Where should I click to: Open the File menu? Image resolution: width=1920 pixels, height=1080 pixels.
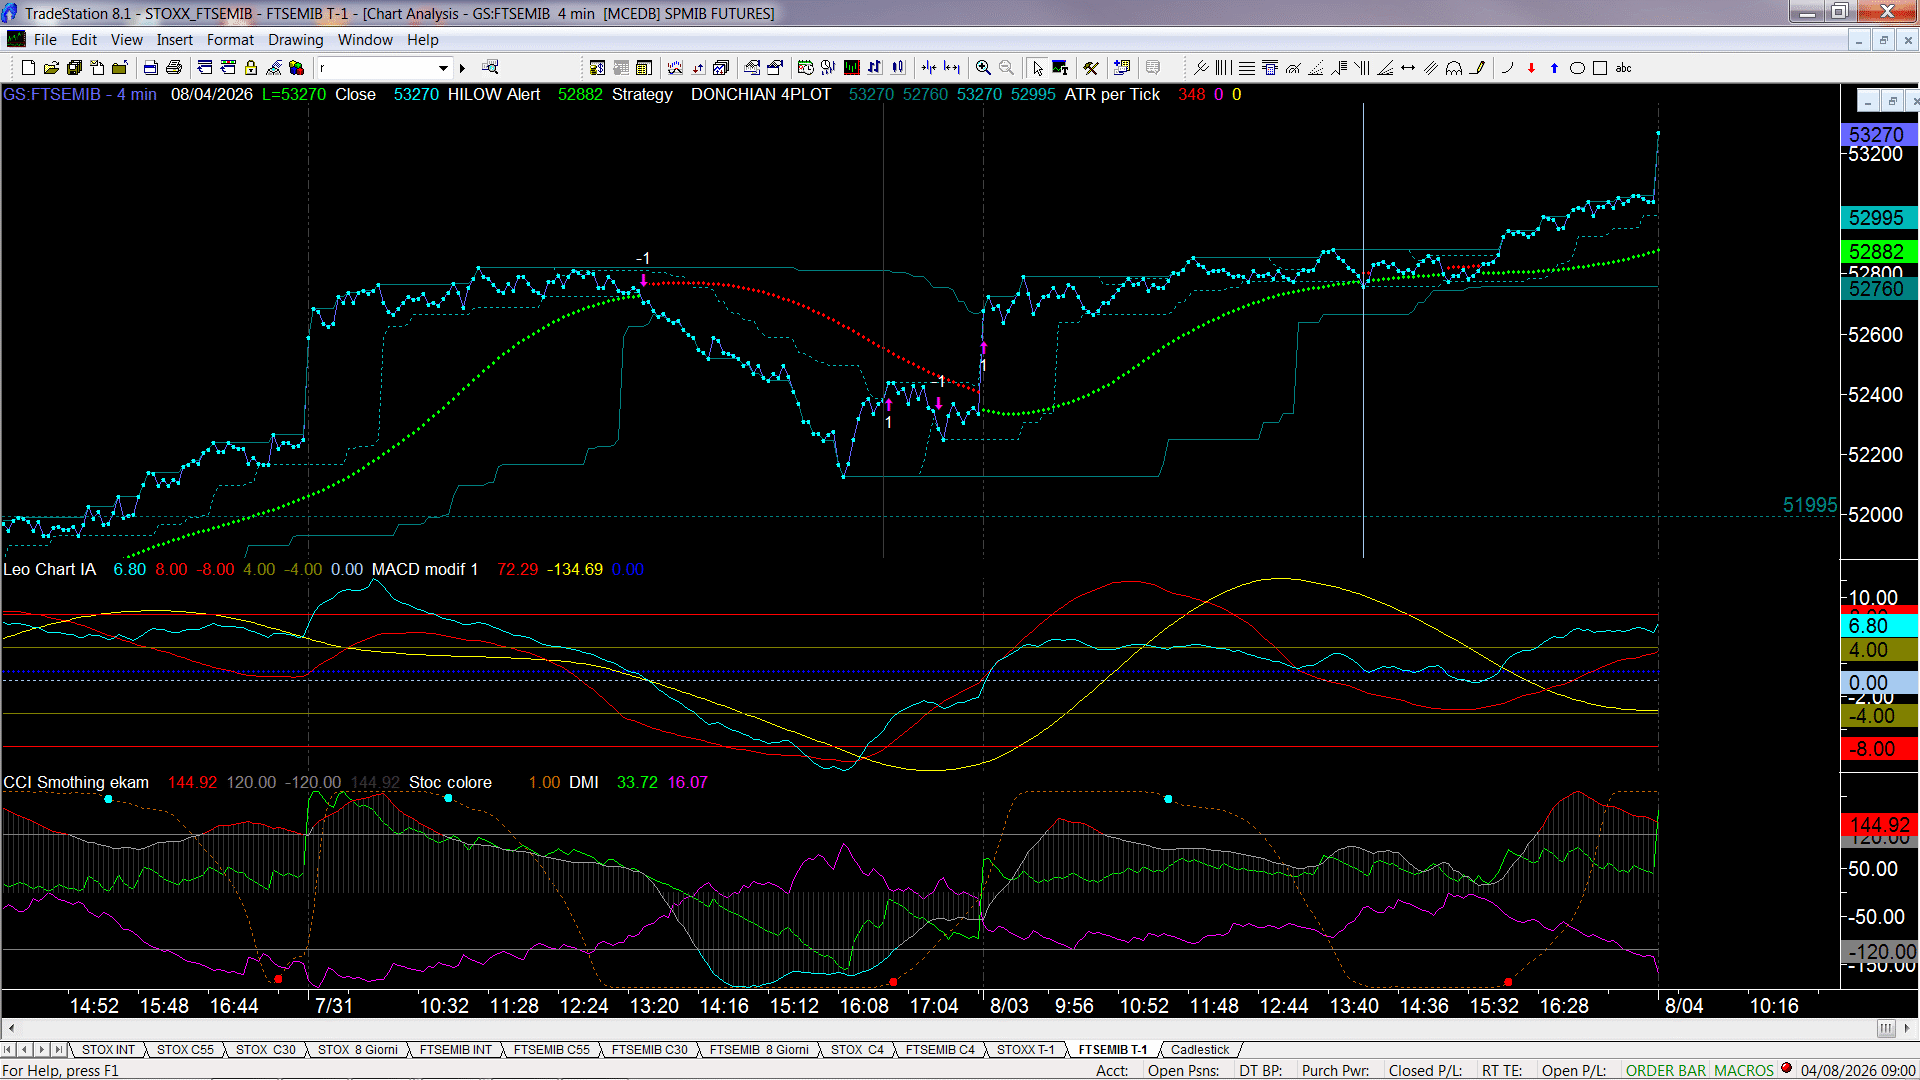click(x=45, y=40)
